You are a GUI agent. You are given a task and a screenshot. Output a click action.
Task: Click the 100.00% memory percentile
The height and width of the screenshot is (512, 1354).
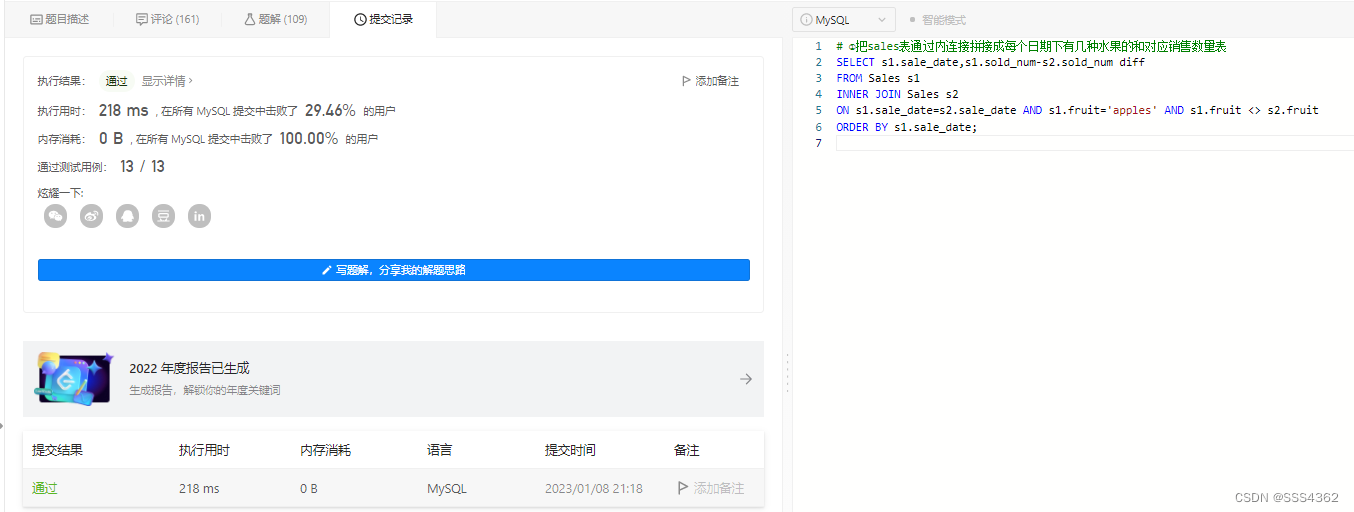pos(308,139)
